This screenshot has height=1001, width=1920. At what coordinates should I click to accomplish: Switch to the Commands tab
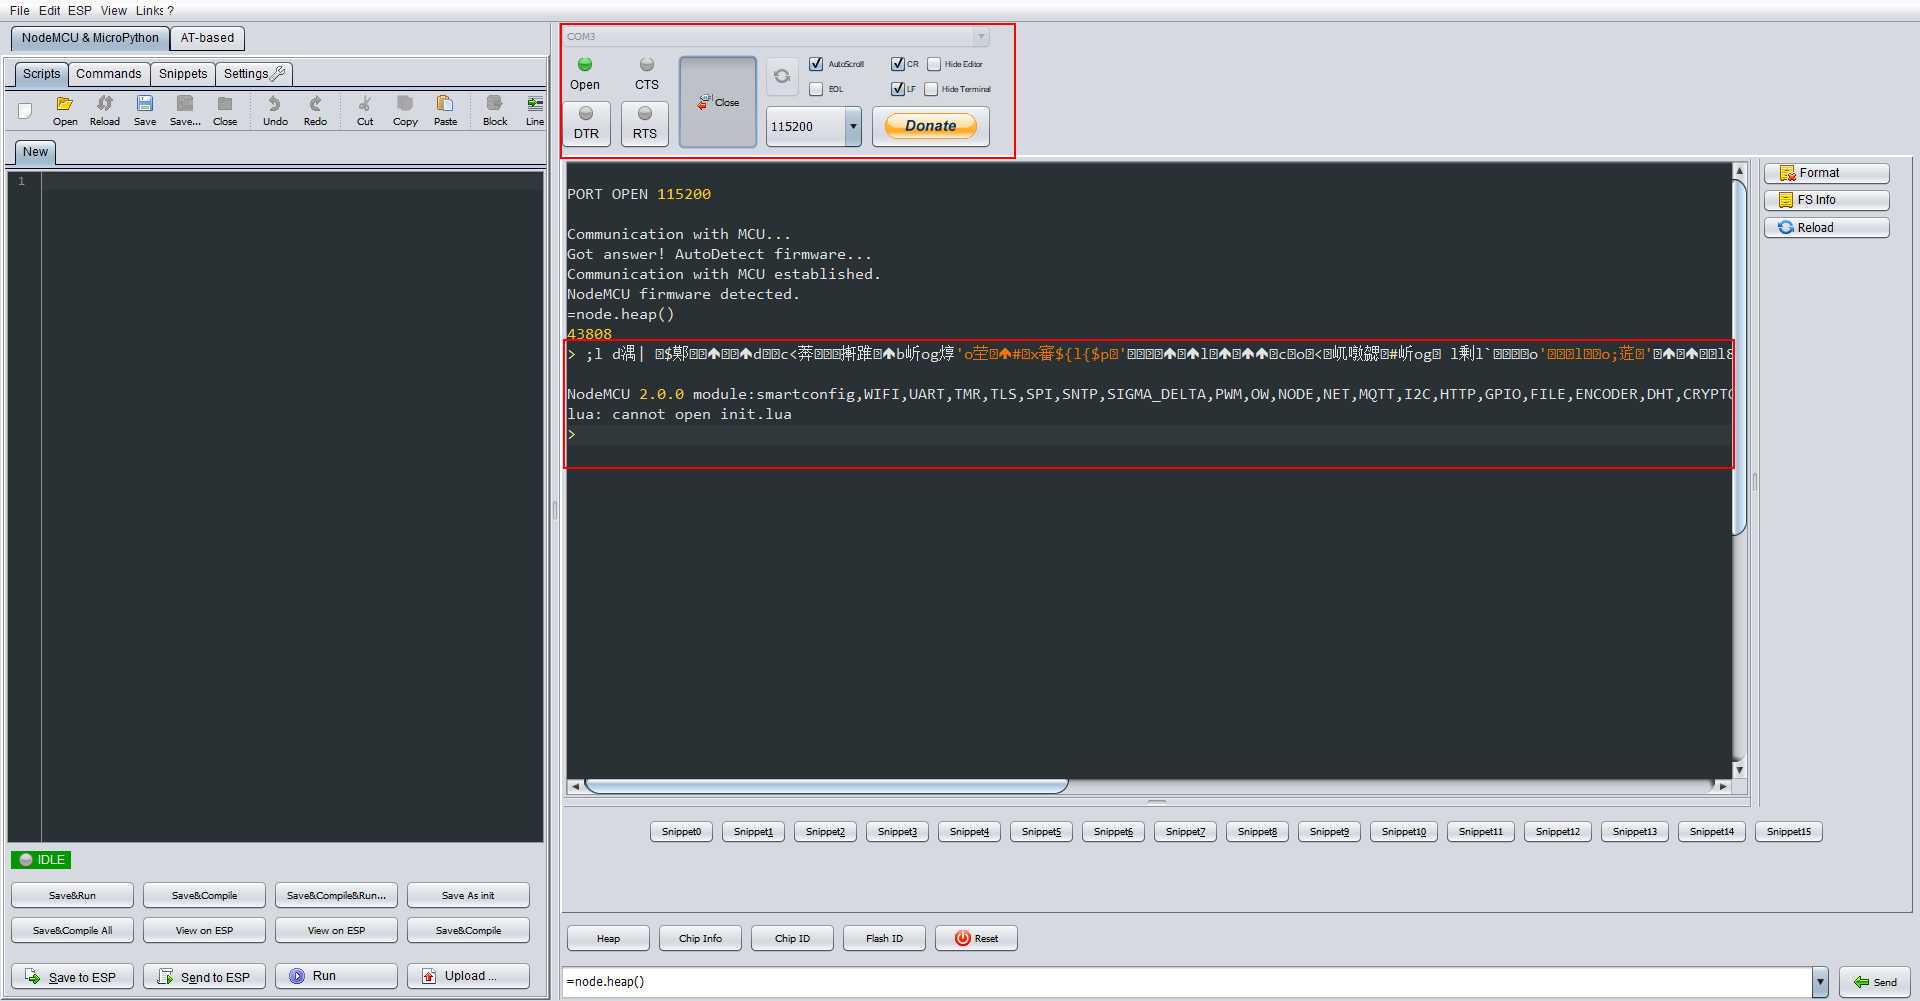pyautogui.click(x=108, y=74)
